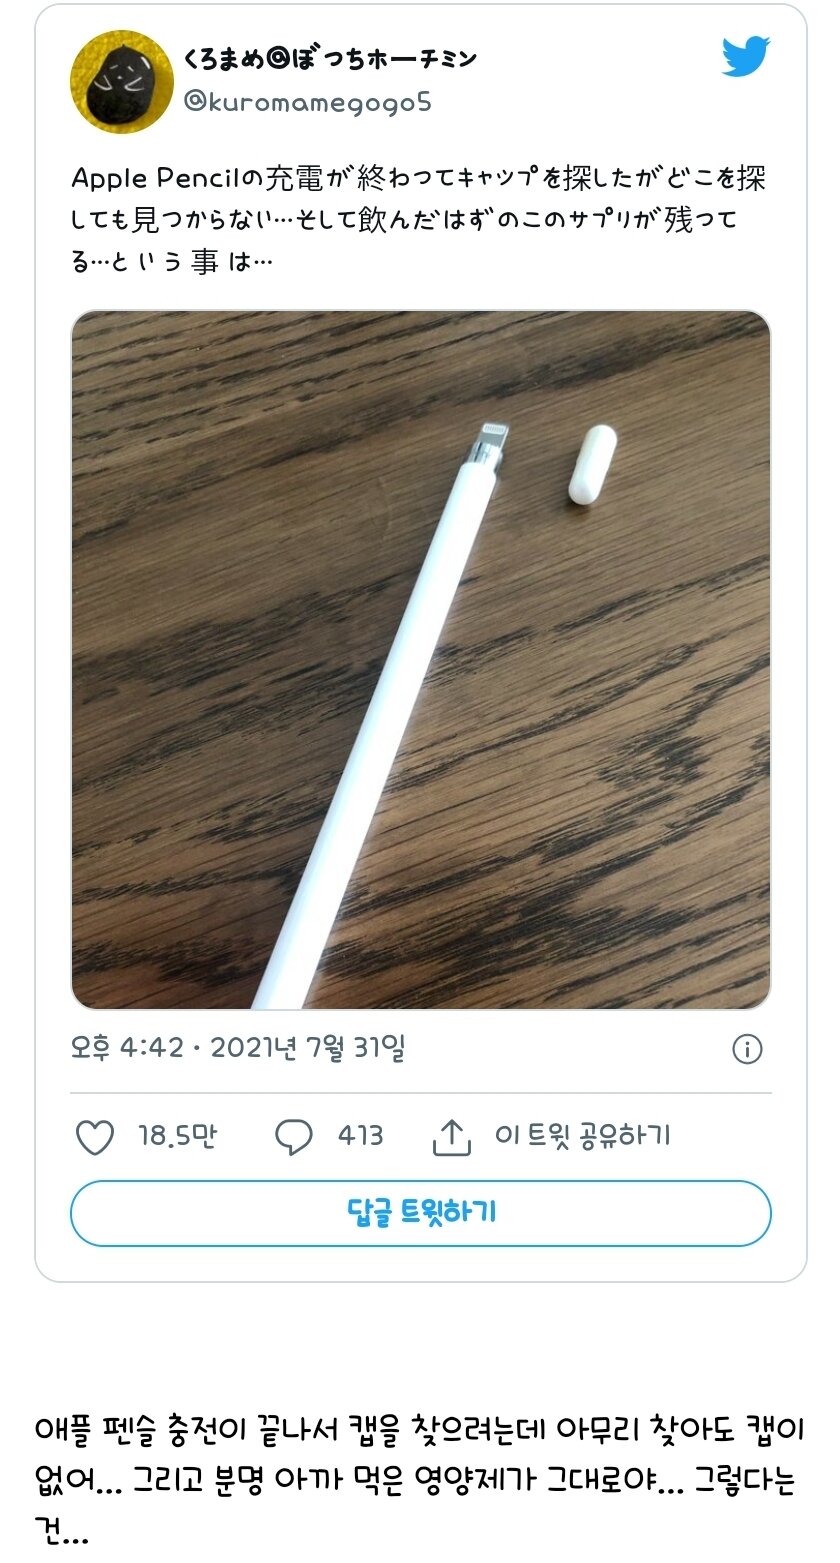Click the white capsule in the photo
Image resolution: width=840 pixels, height=1563 pixels.
(593, 462)
